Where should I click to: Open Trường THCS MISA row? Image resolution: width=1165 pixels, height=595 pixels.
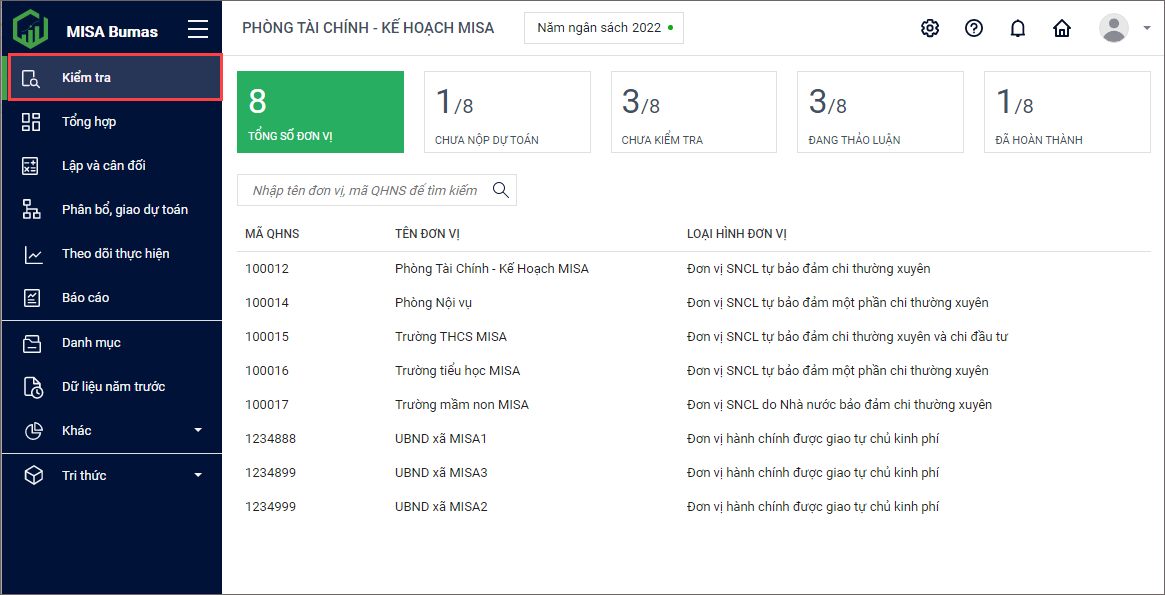[450, 337]
